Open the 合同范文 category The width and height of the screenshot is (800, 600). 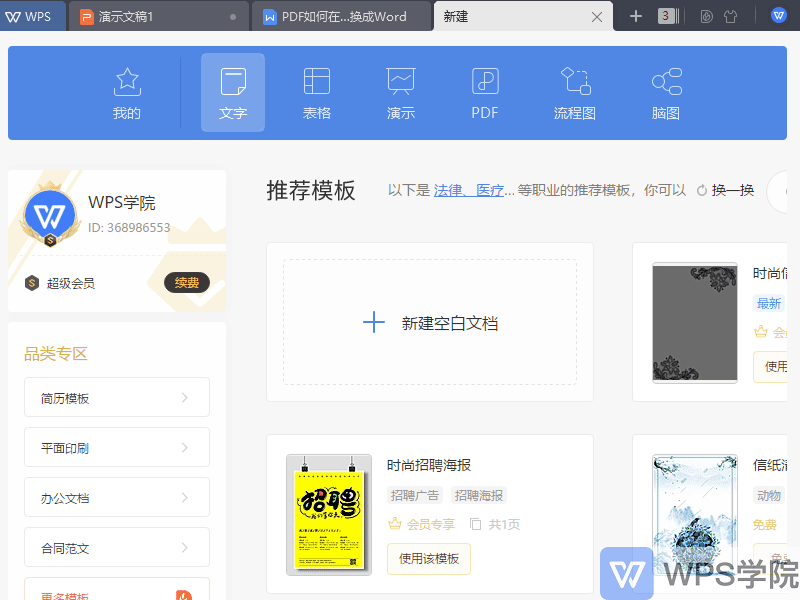116,547
